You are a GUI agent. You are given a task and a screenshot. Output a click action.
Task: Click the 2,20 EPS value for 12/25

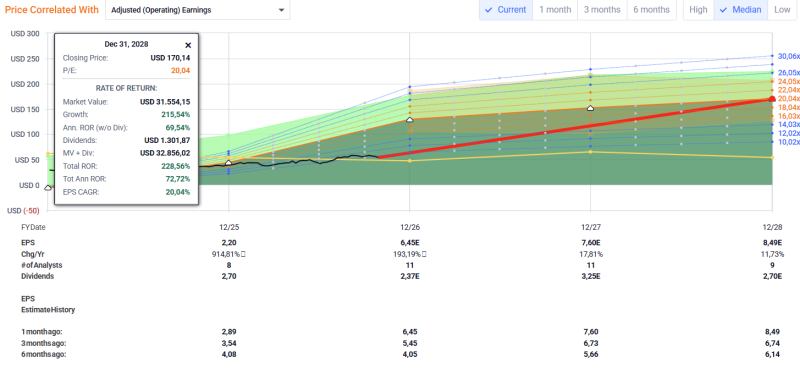click(x=229, y=242)
